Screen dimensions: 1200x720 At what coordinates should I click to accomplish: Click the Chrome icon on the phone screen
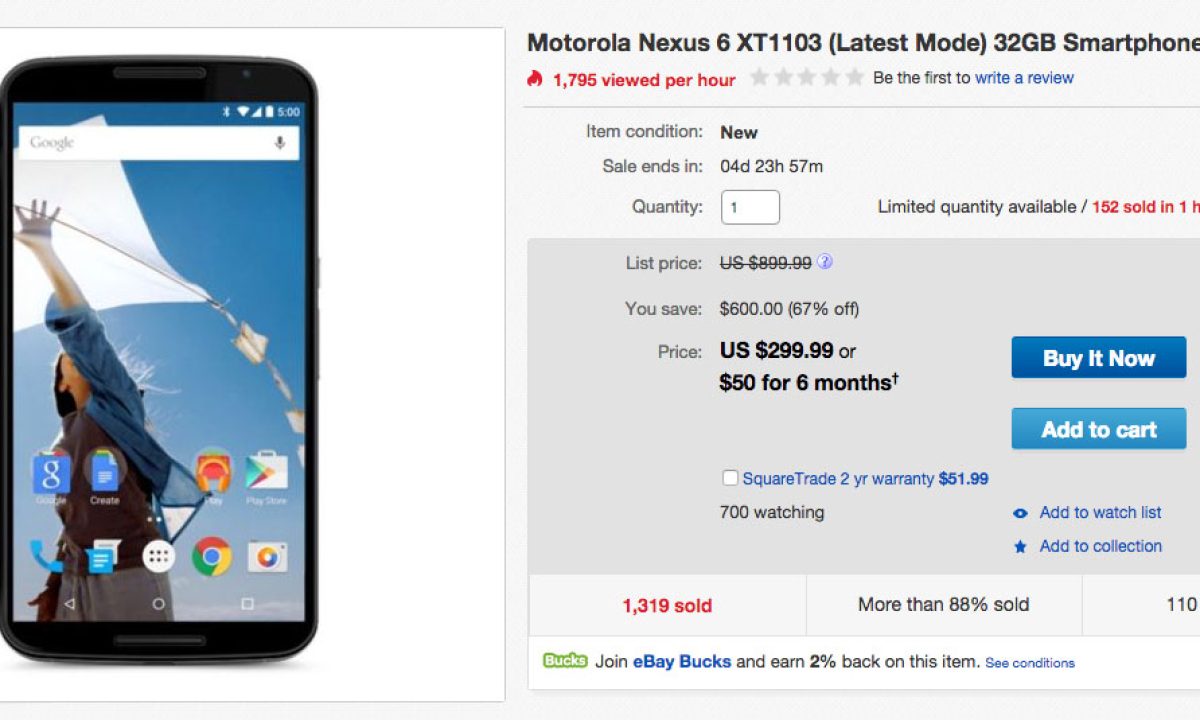coord(212,556)
